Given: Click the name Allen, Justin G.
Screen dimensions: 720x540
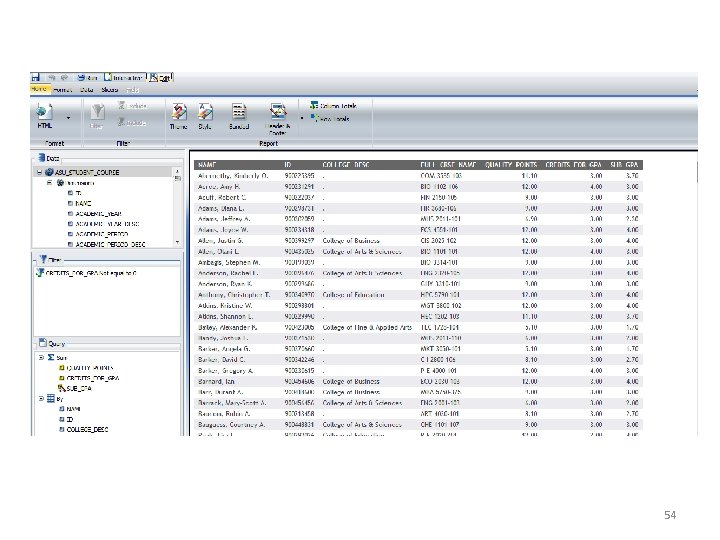Looking at the screenshot, I should (x=220, y=241).
